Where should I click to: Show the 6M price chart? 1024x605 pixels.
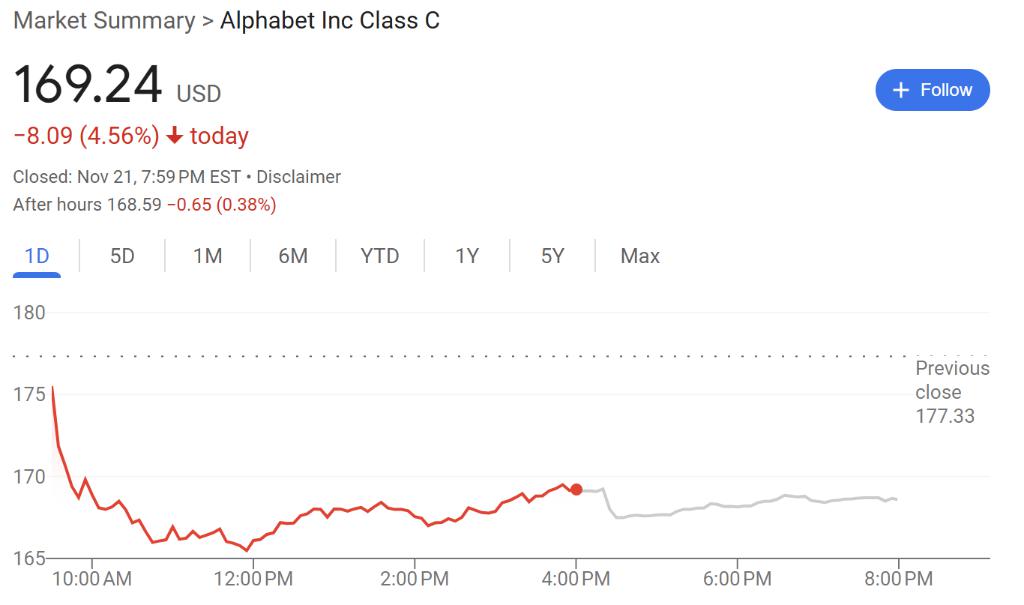(x=293, y=256)
